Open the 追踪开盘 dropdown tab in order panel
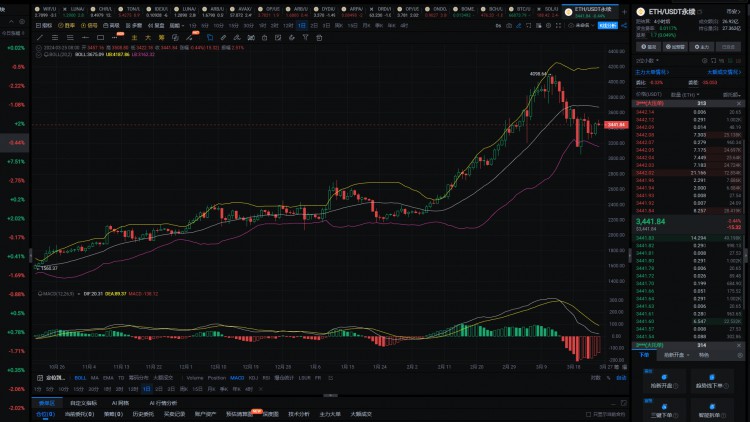 click(x=676, y=355)
